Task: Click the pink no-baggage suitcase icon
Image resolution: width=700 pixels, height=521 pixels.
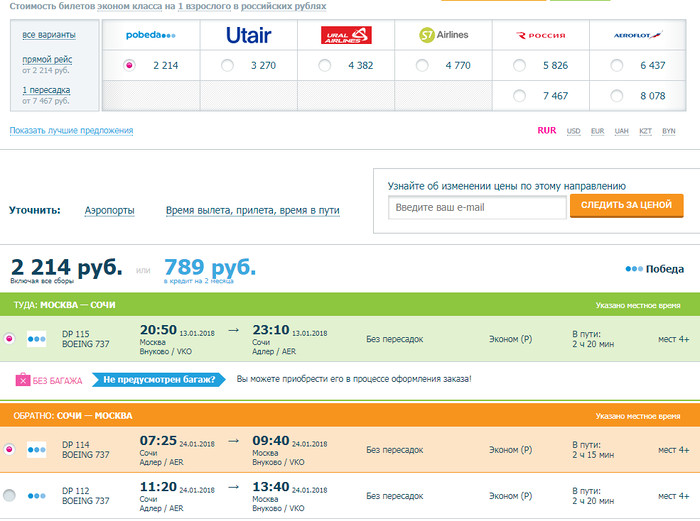Action: coord(23,379)
